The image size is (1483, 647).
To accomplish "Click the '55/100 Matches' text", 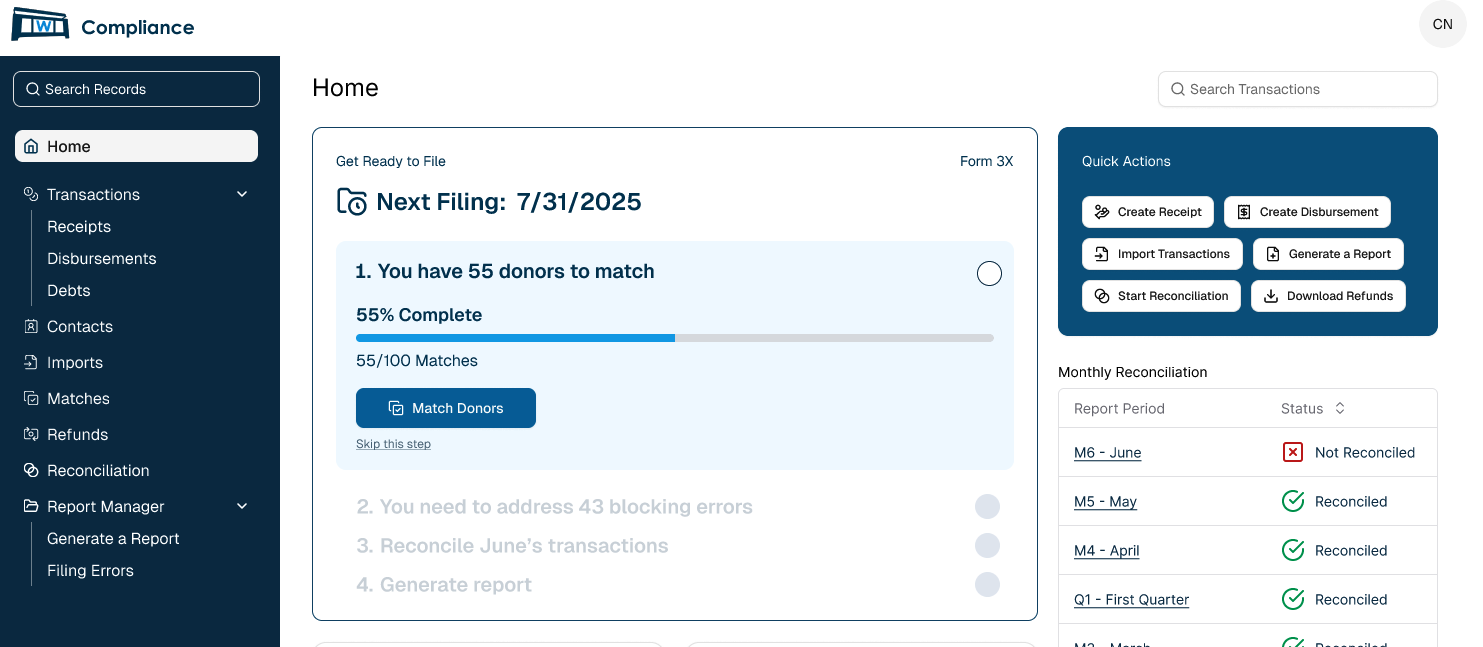I will [417, 360].
